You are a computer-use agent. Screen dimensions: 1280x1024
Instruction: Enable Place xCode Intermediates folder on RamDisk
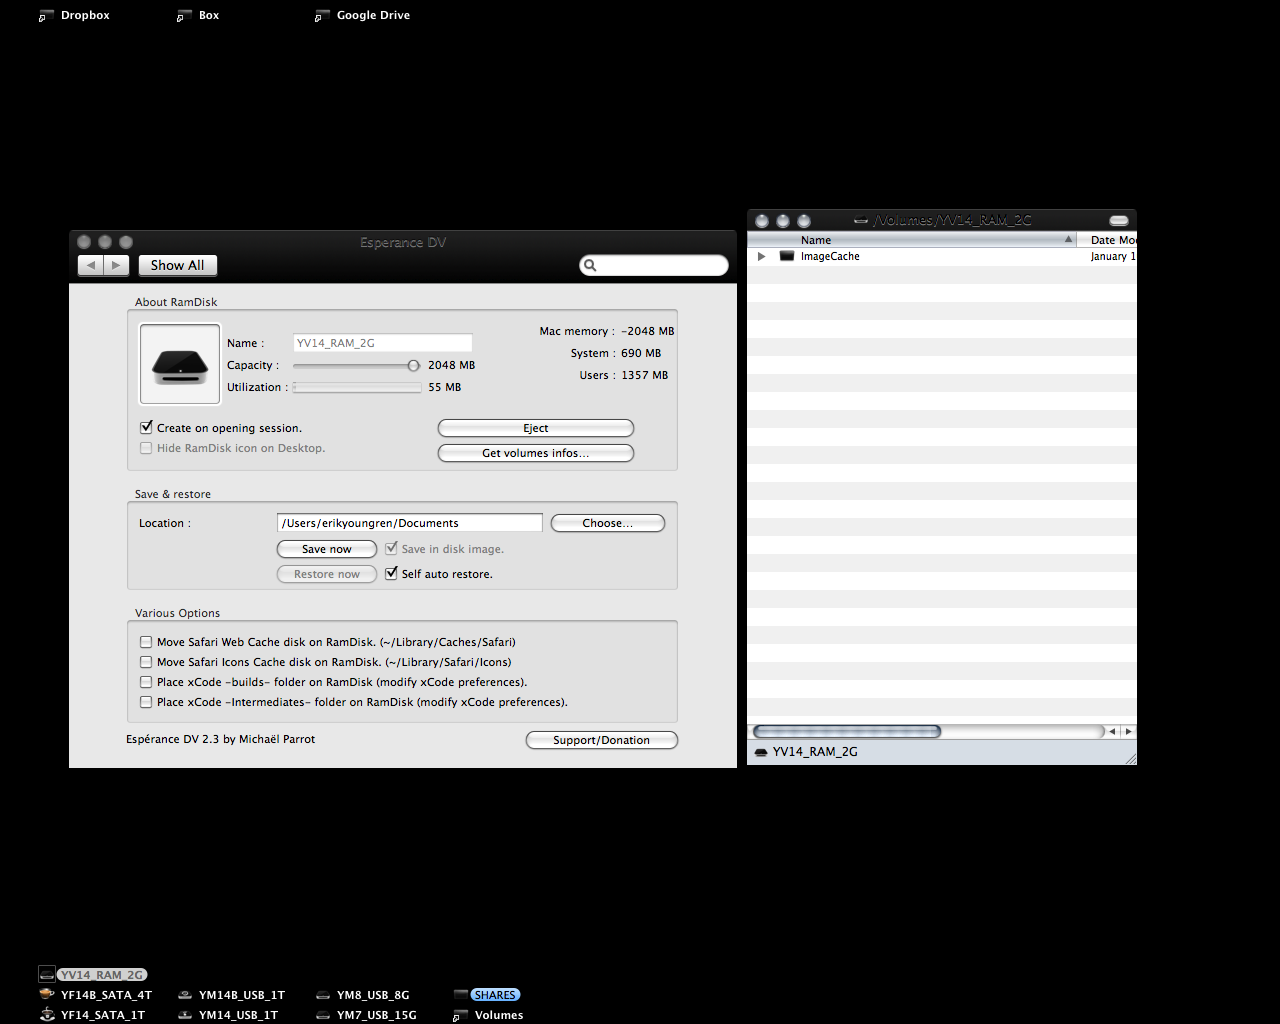pyautogui.click(x=146, y=702)
